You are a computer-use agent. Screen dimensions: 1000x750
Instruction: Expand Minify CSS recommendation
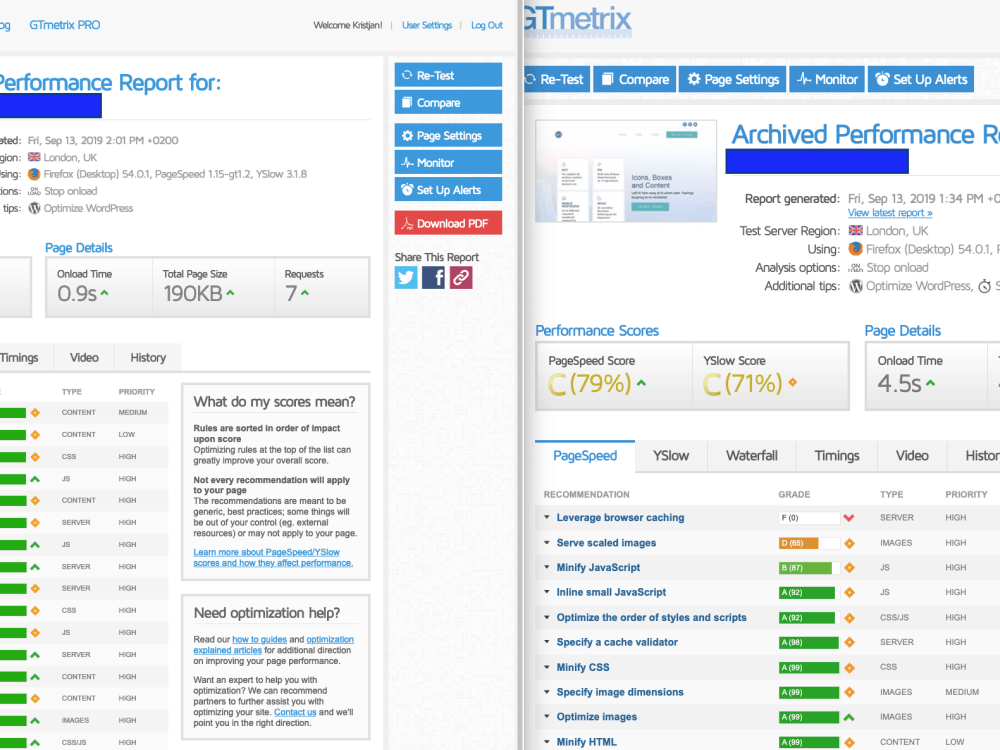point(583,667)
